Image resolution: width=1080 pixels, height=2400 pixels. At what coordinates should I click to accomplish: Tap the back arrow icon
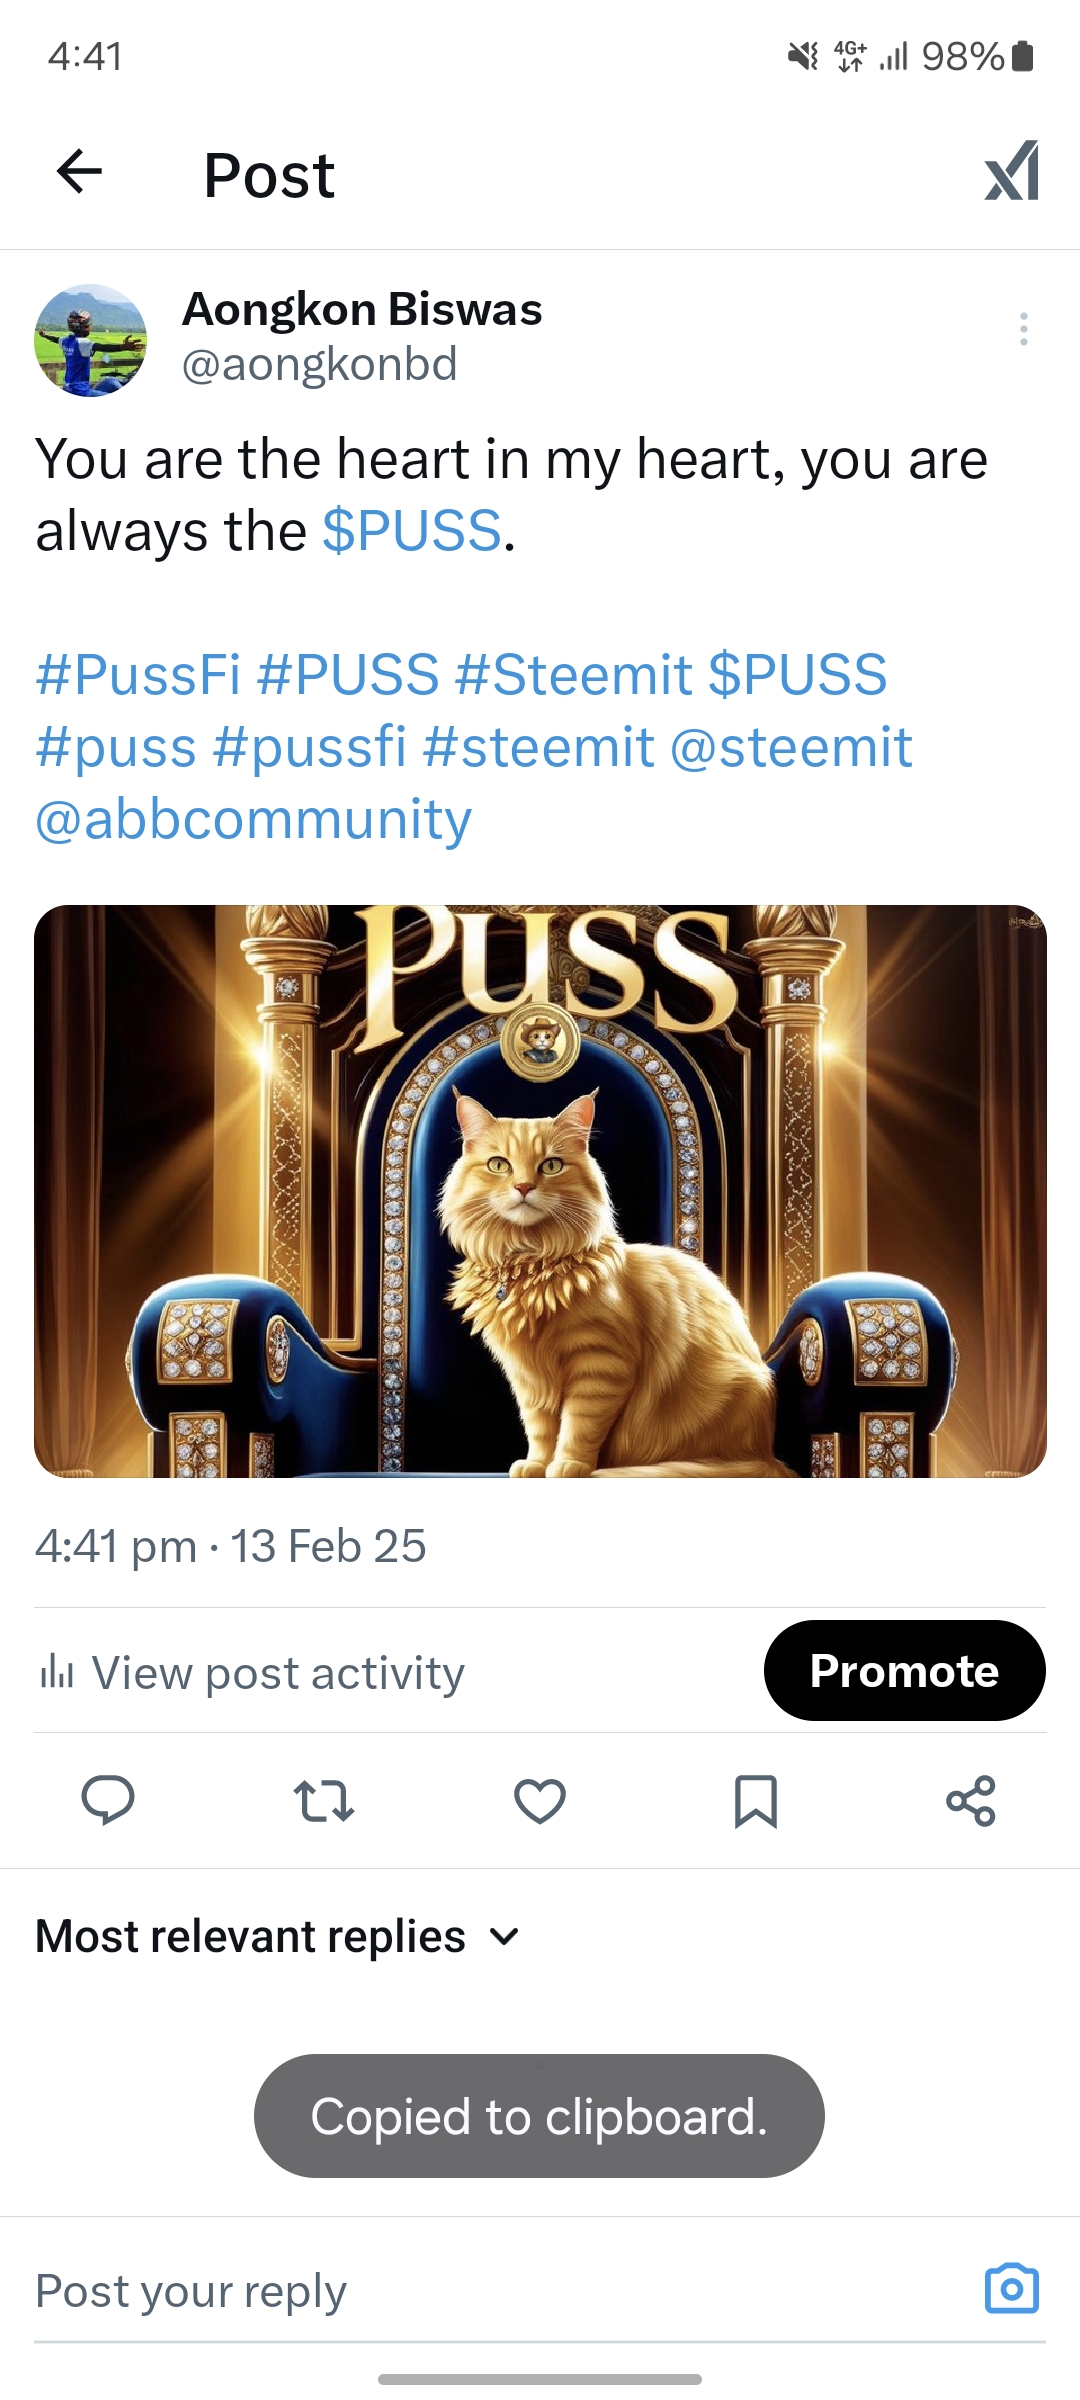point(80,172)
